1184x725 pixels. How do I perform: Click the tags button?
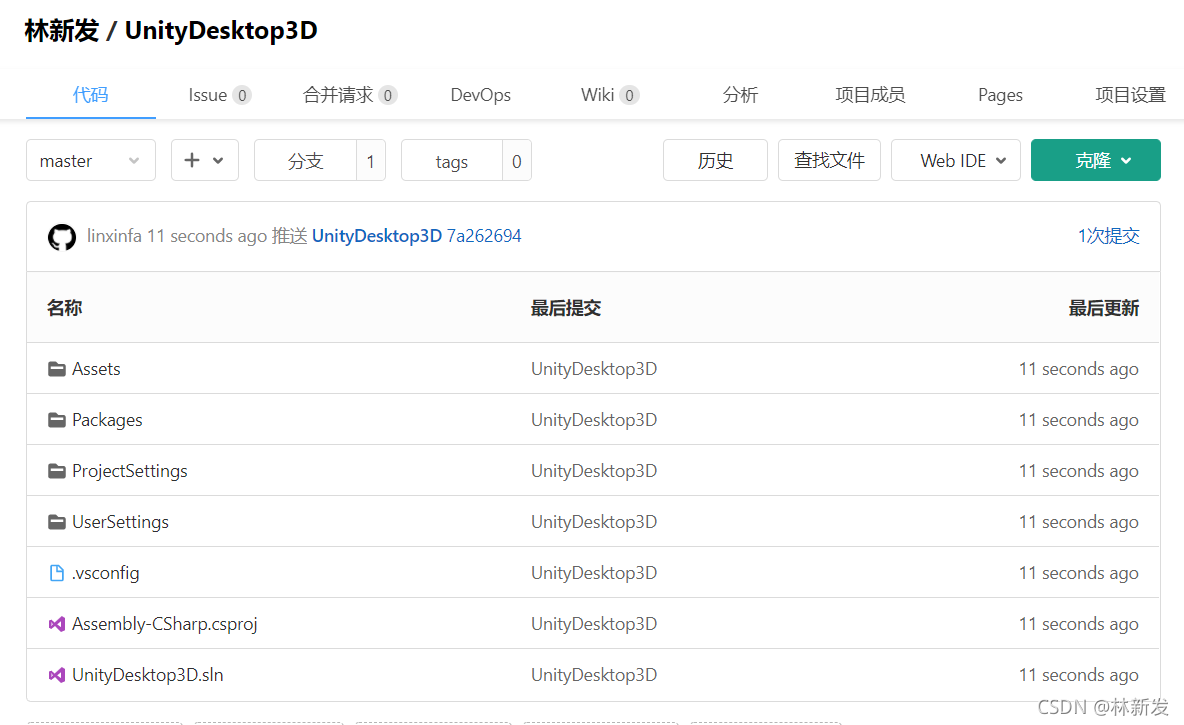pos(452,160)
